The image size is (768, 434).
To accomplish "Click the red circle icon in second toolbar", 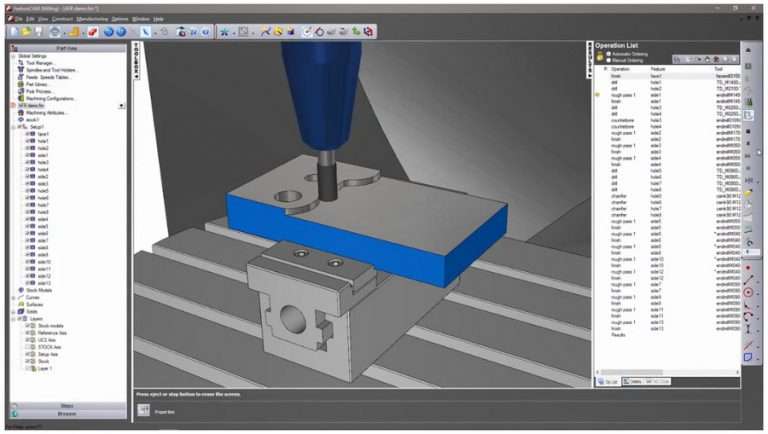I will coord(319,32).
